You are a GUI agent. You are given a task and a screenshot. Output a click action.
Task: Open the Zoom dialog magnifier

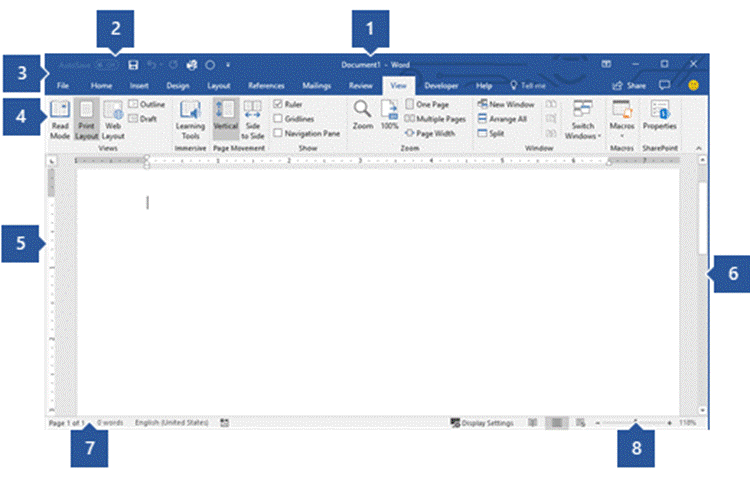363,115
